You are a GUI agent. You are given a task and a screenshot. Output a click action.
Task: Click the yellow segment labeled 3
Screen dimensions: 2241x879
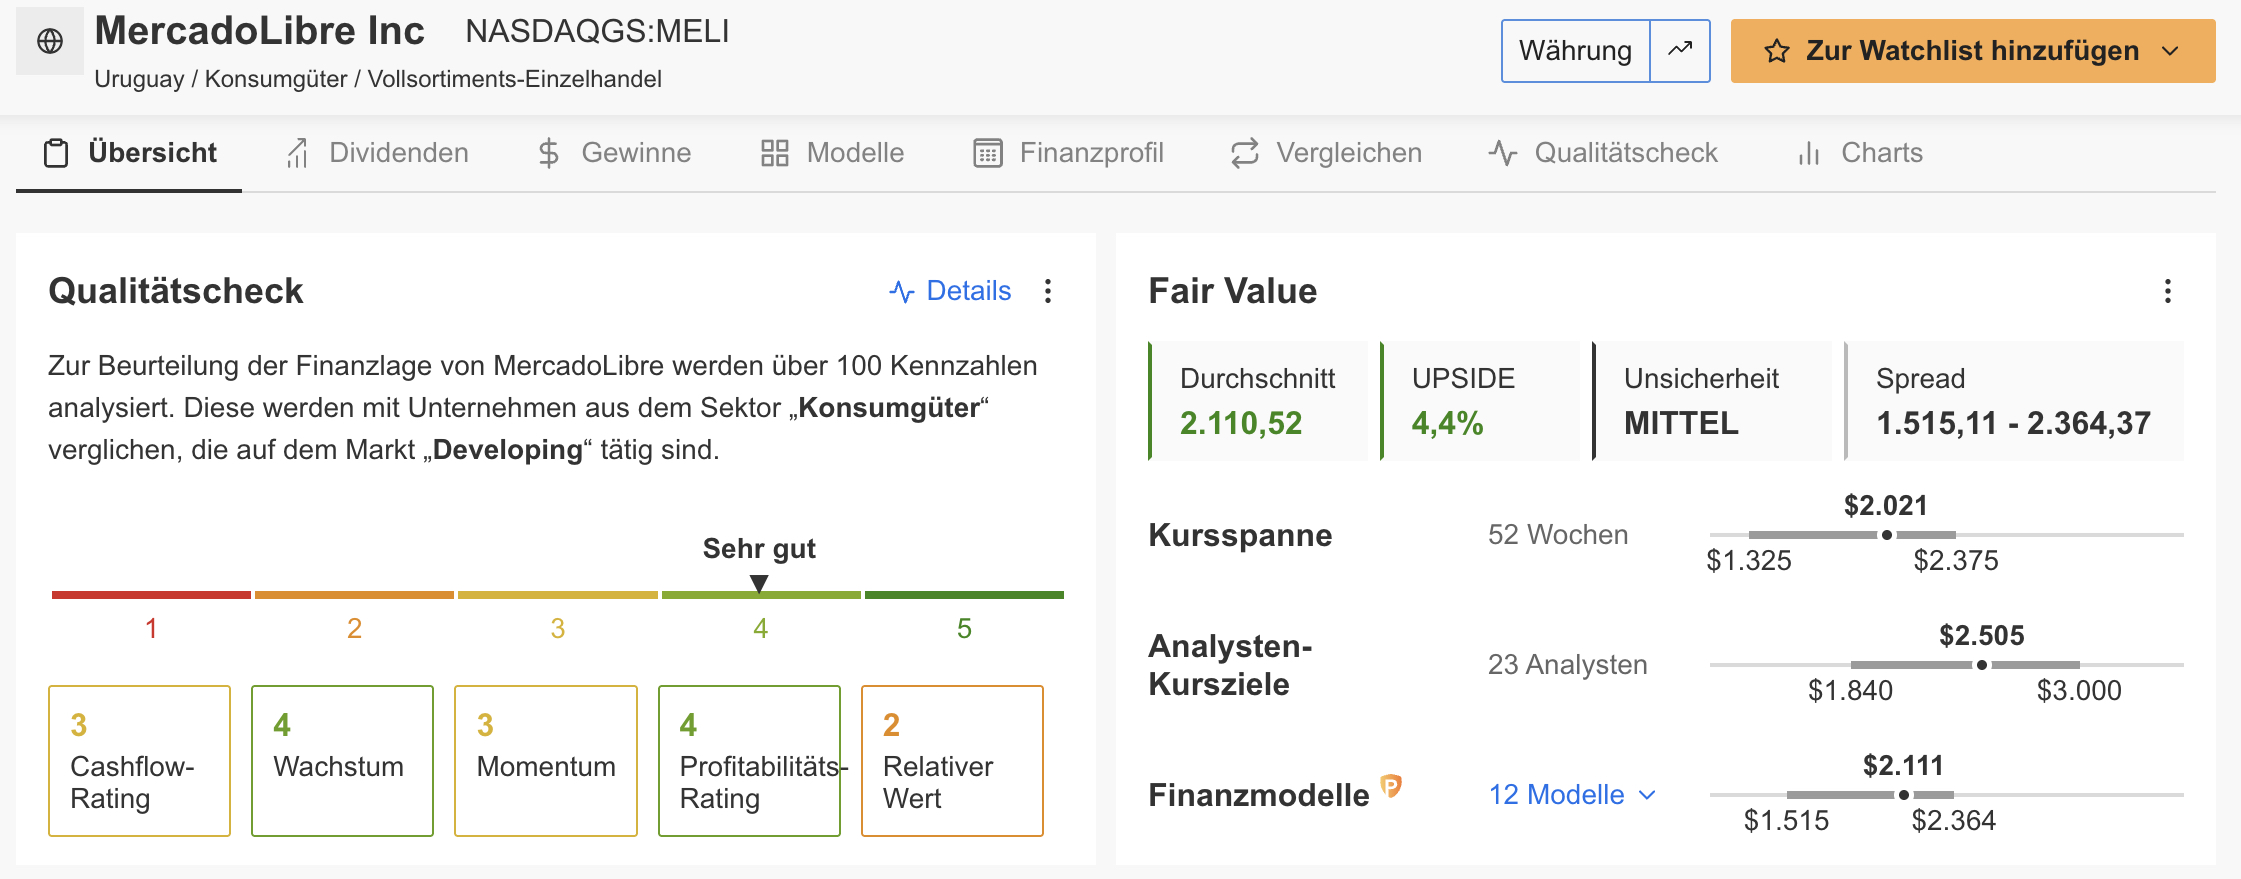pyautogui.click(x=558, y=595)
